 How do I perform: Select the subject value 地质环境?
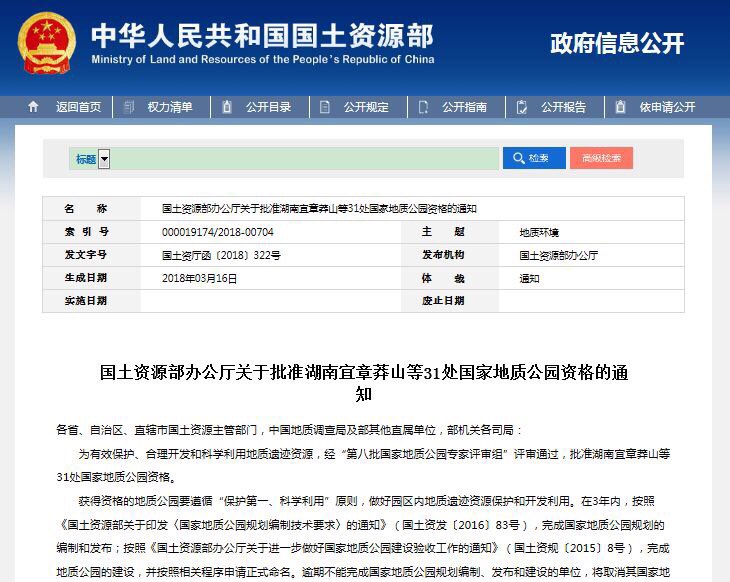539,232
